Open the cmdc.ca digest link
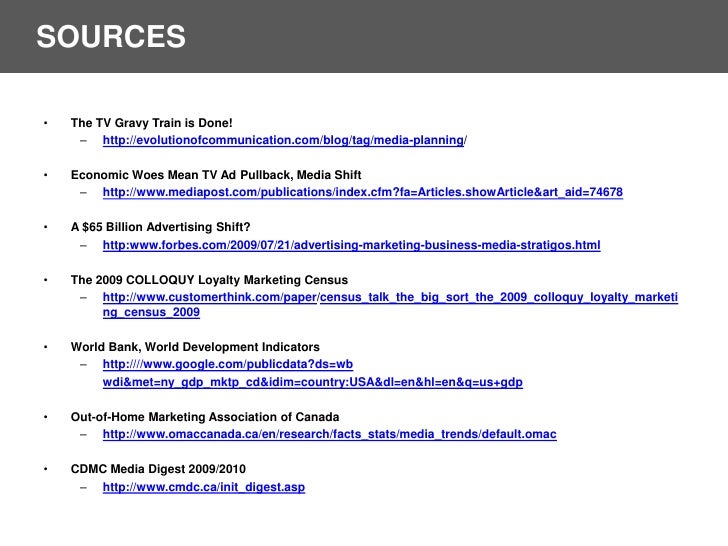This screenshot has height=546, width=728. coord(204,487)
